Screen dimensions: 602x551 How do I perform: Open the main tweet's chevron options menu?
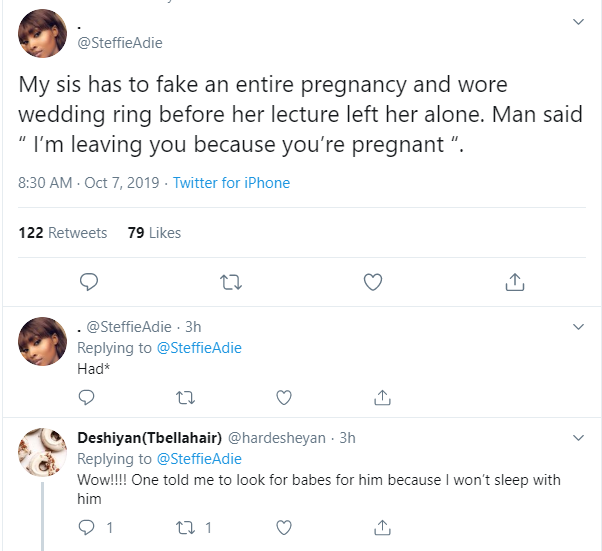pos(578,22)
